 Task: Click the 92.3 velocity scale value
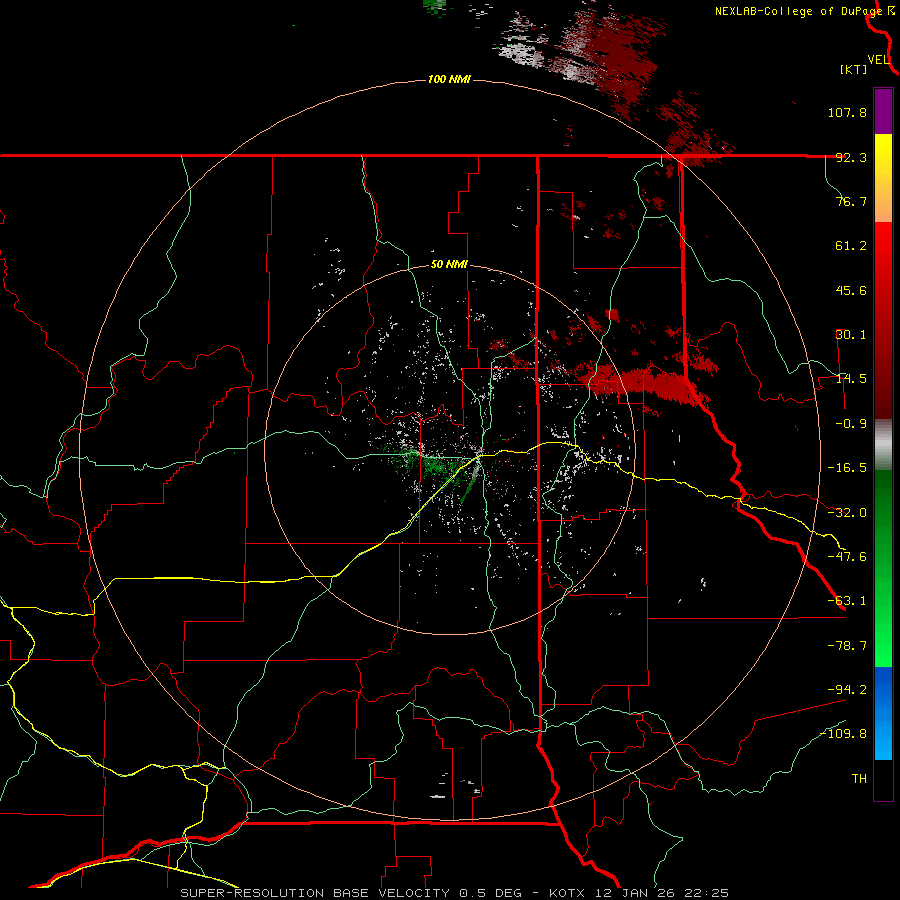(851, 157)
